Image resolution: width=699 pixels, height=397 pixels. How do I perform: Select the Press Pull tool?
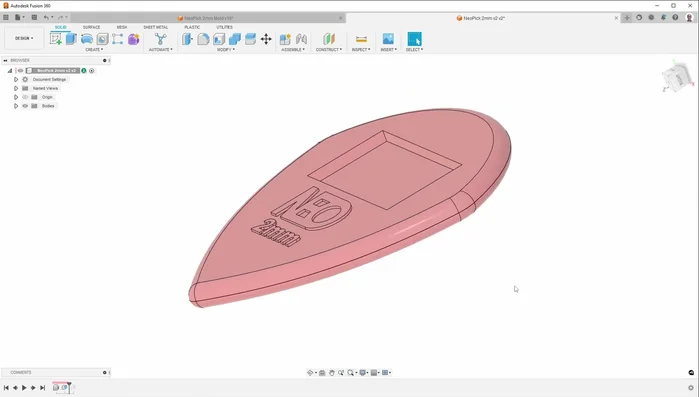pyautogui.click(x=187, y=39)
